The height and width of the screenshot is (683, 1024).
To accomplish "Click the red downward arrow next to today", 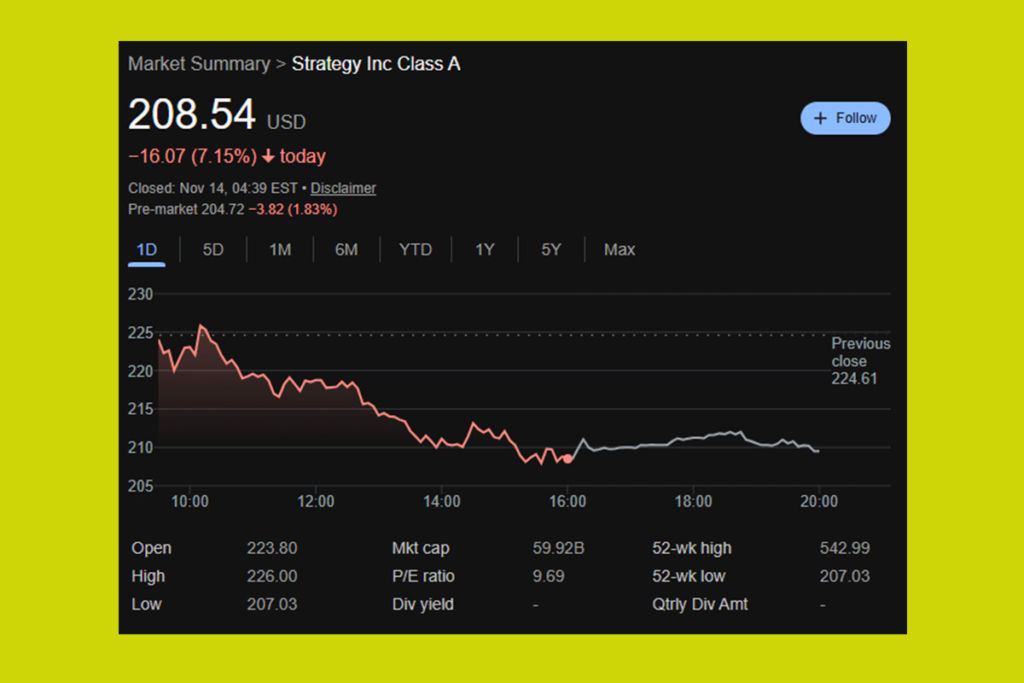I will click(270, 156).
